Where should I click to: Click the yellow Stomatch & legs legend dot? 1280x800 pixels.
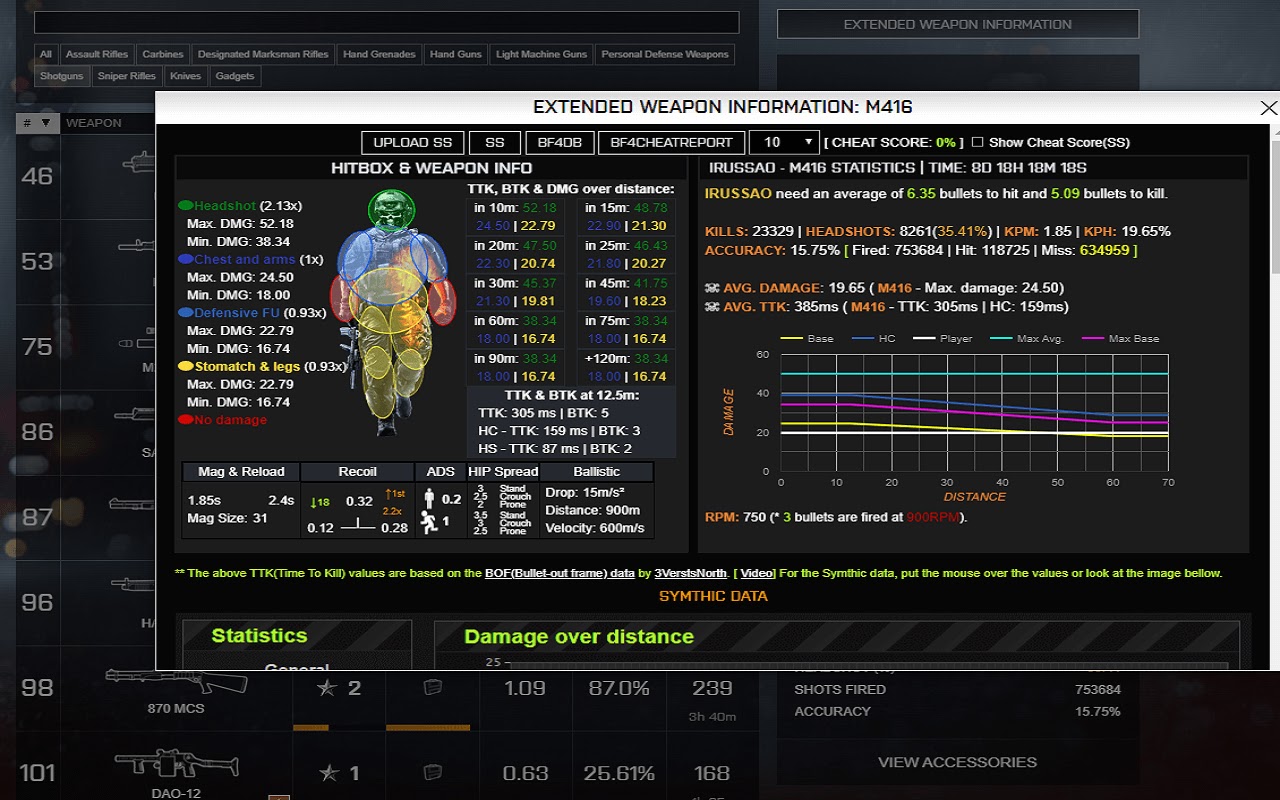coord(186,366)
